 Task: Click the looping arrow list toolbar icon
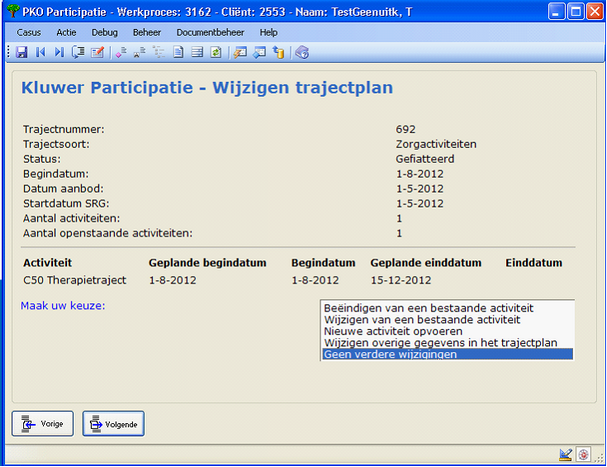click(78, 52)
